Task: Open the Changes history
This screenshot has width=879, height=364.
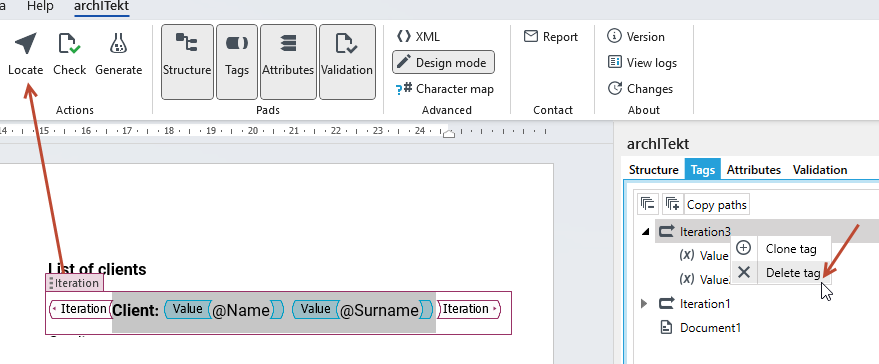Action: [640, 89]
